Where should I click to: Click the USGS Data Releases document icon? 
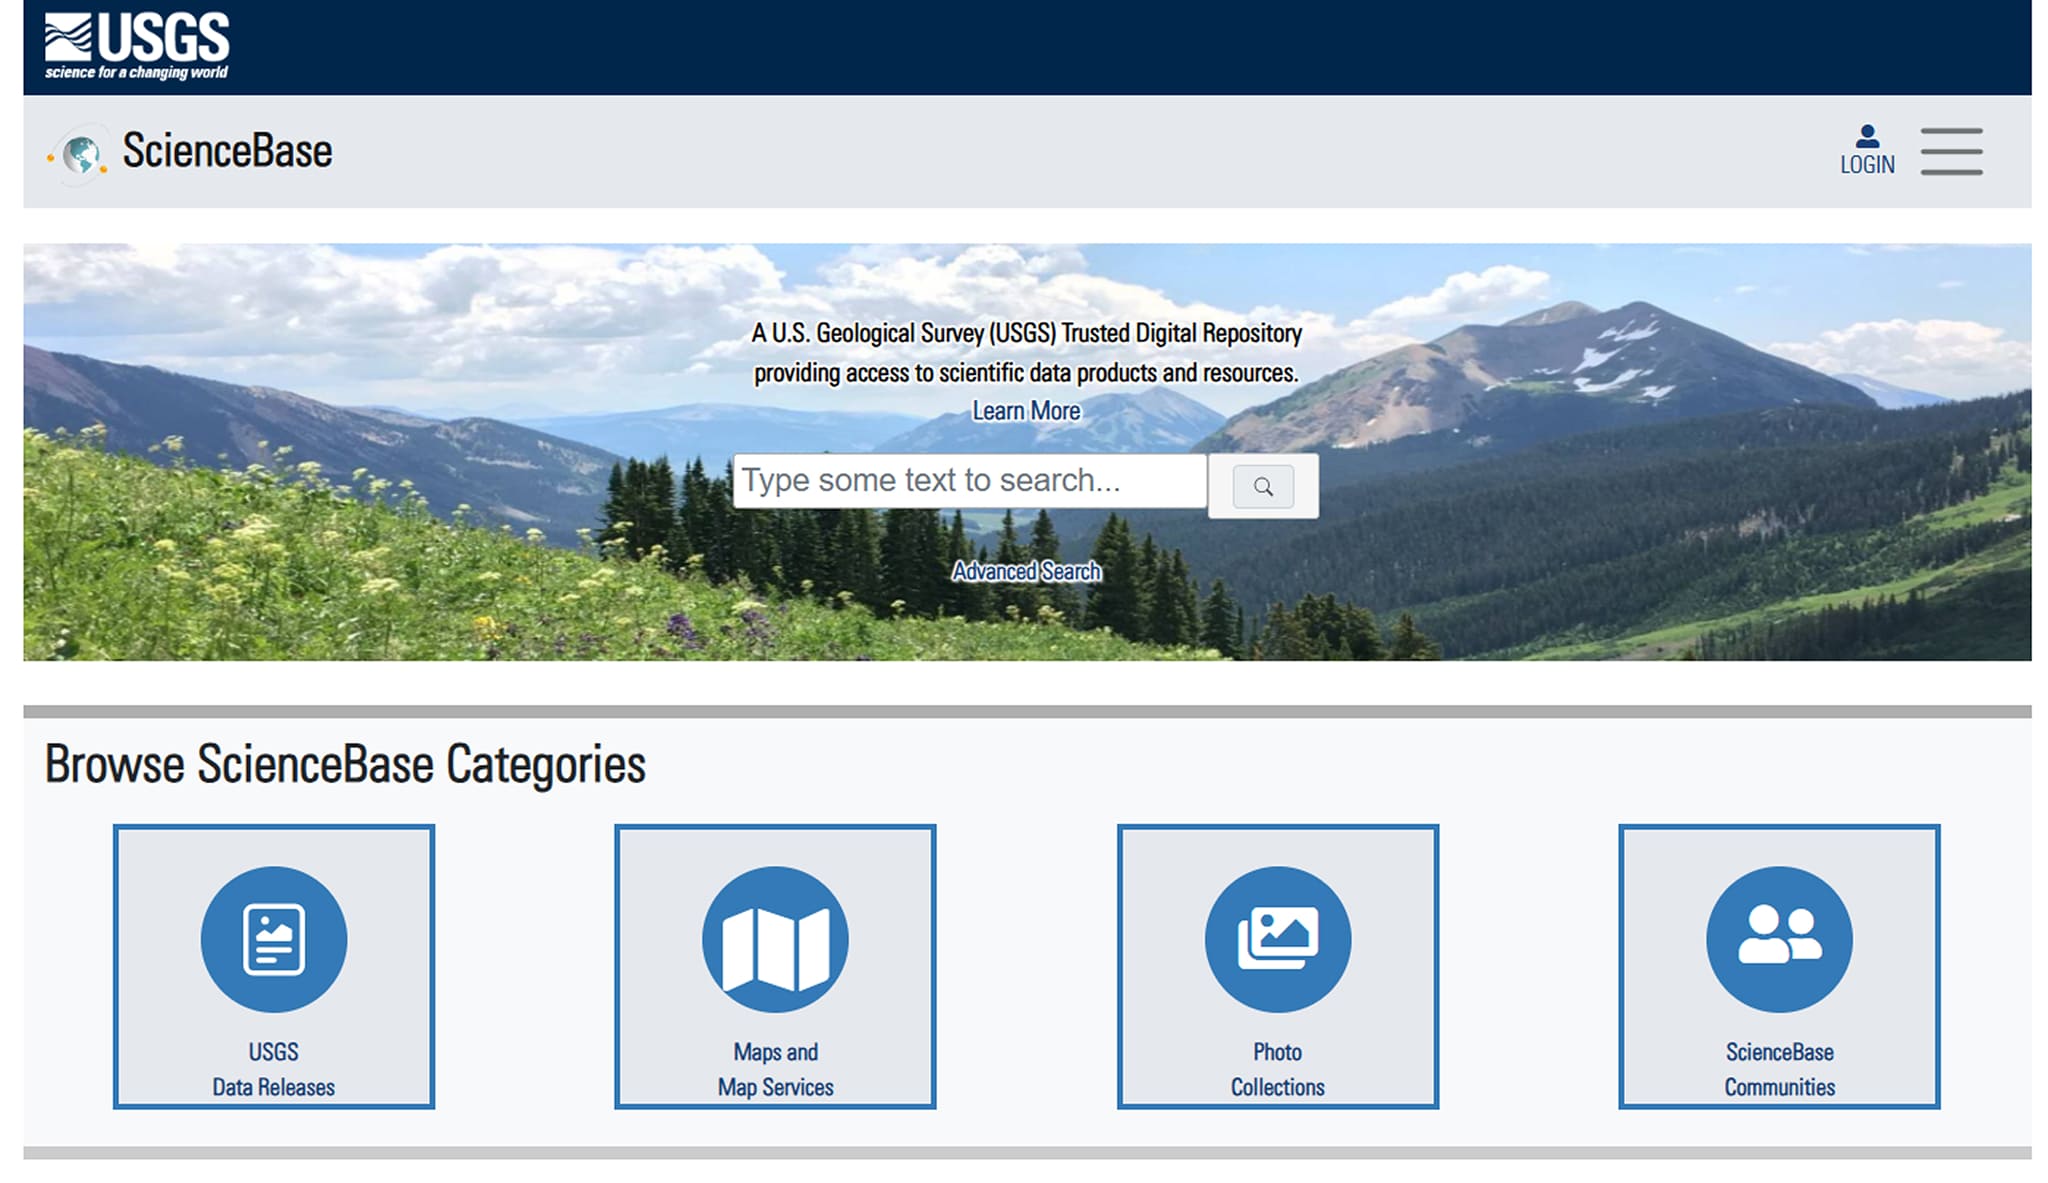(273, 939)
